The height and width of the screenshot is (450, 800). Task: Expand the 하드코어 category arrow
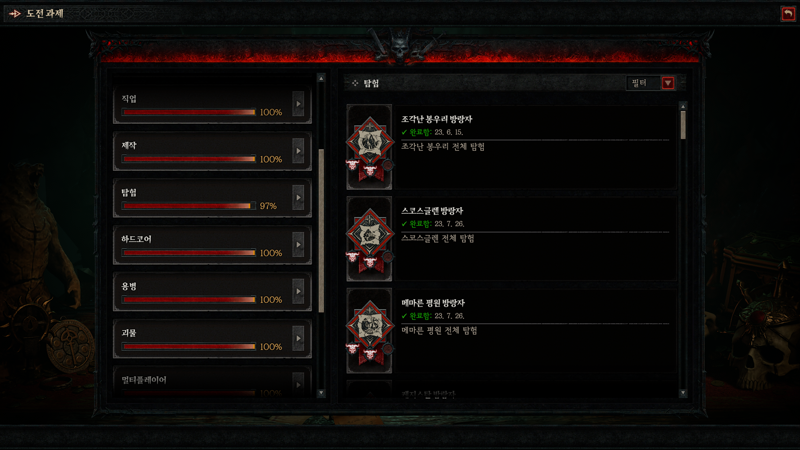pos(298,244)
